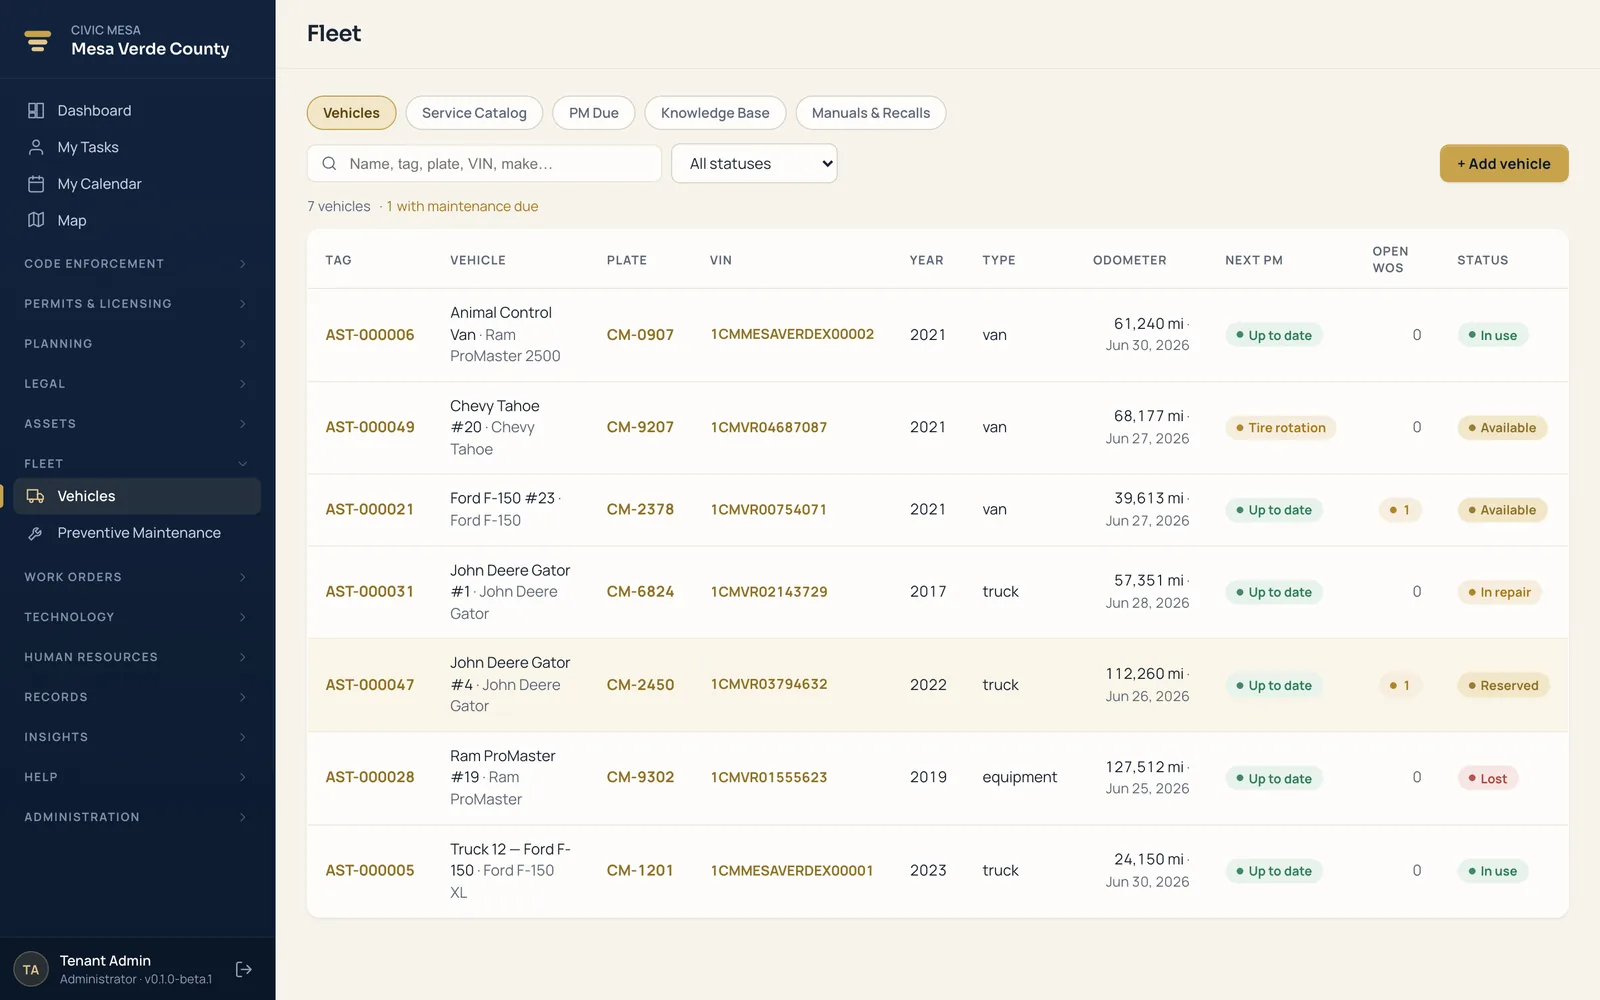Click plate CM-0907

click(640, 335)
